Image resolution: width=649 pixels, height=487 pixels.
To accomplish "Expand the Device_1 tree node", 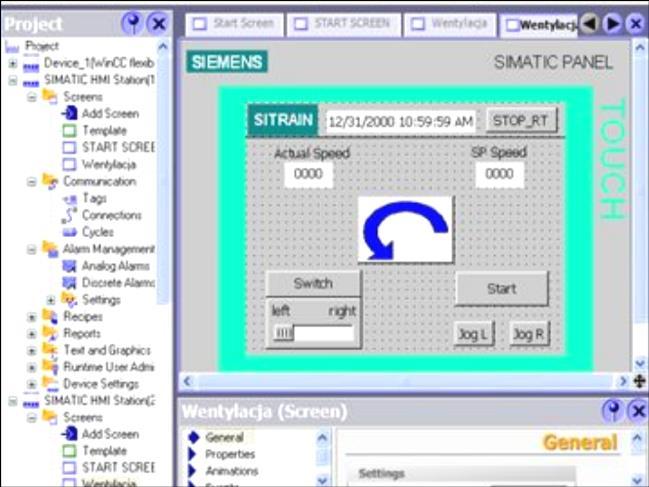I will (x=12, y=64).
